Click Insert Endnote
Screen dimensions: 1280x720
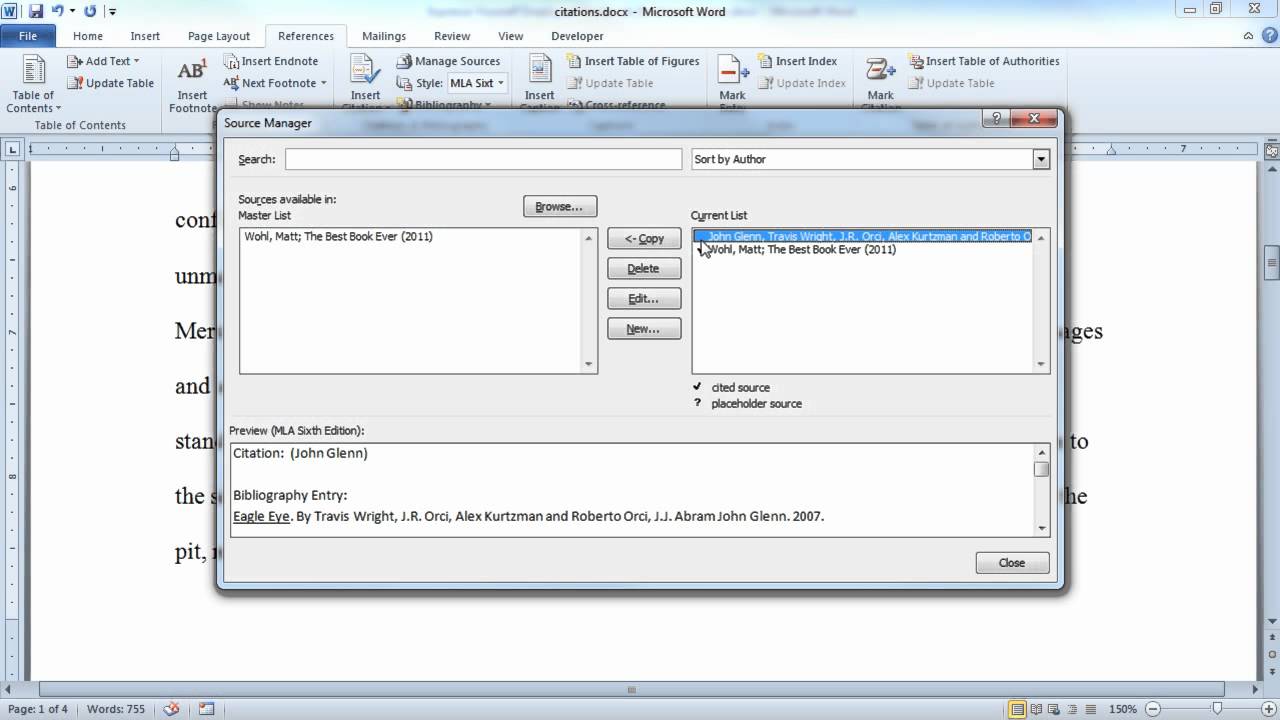(x=271, y=61)
